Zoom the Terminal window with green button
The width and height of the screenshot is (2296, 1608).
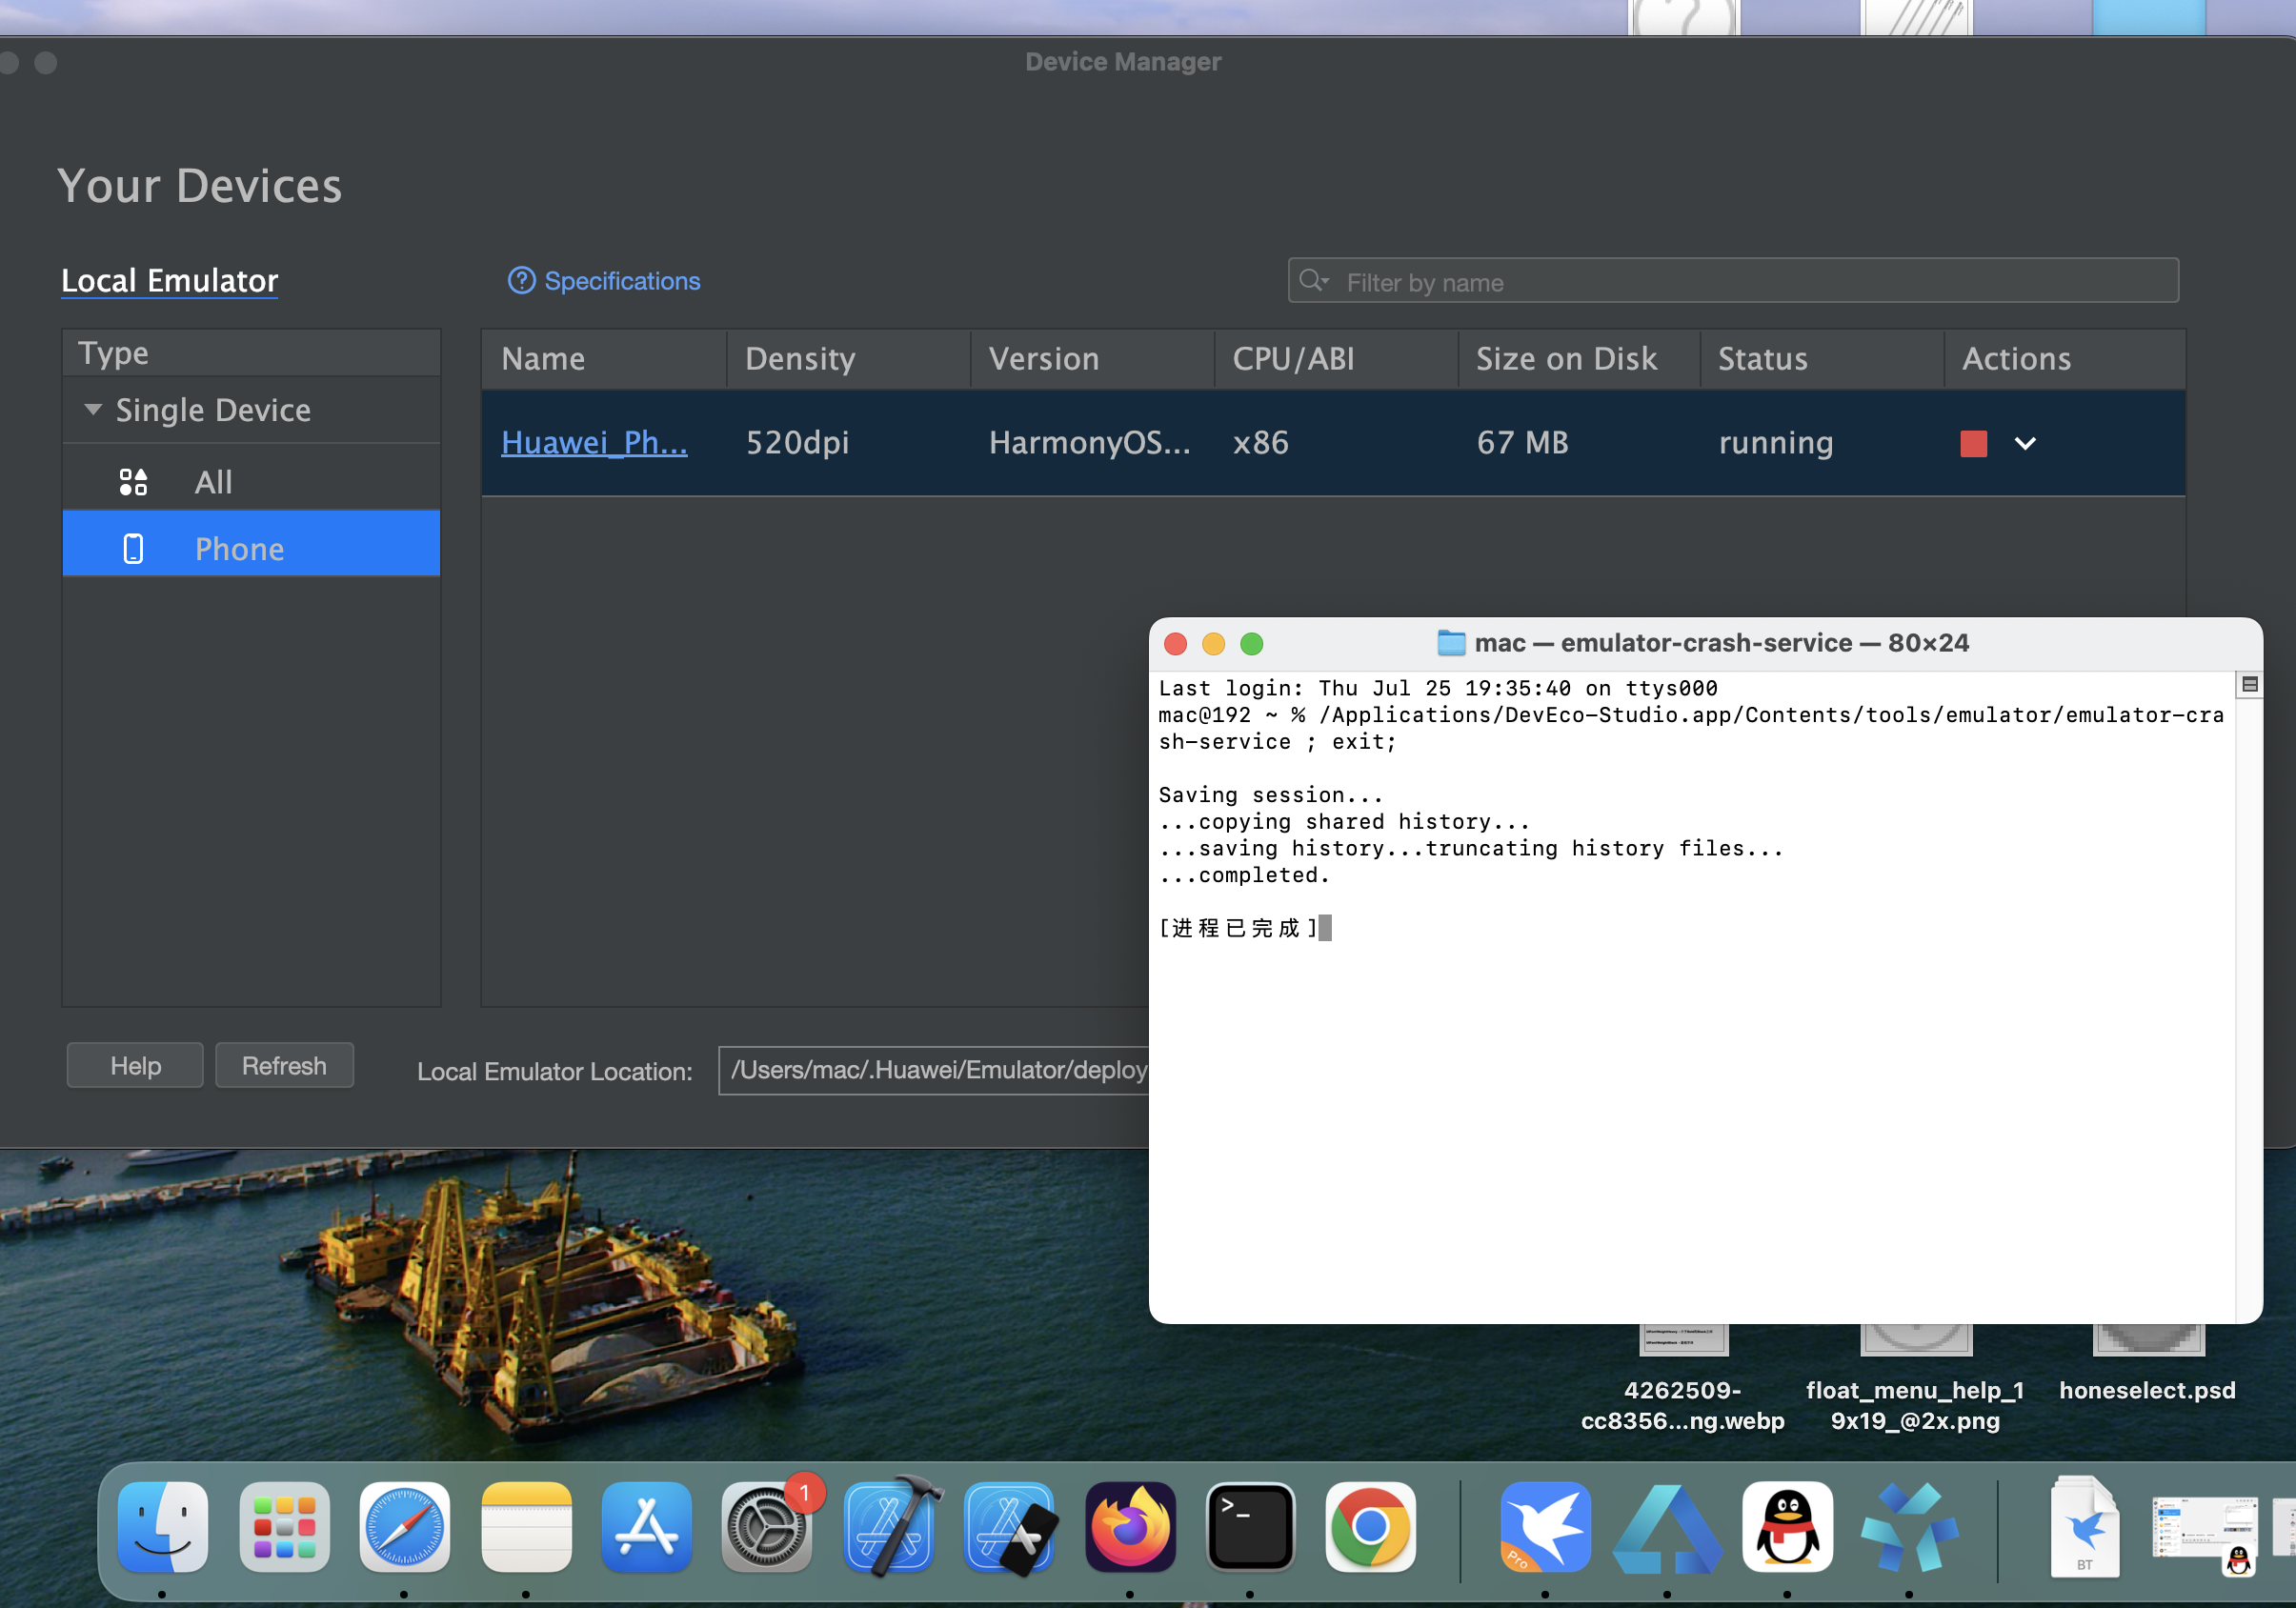point(1251,644)
